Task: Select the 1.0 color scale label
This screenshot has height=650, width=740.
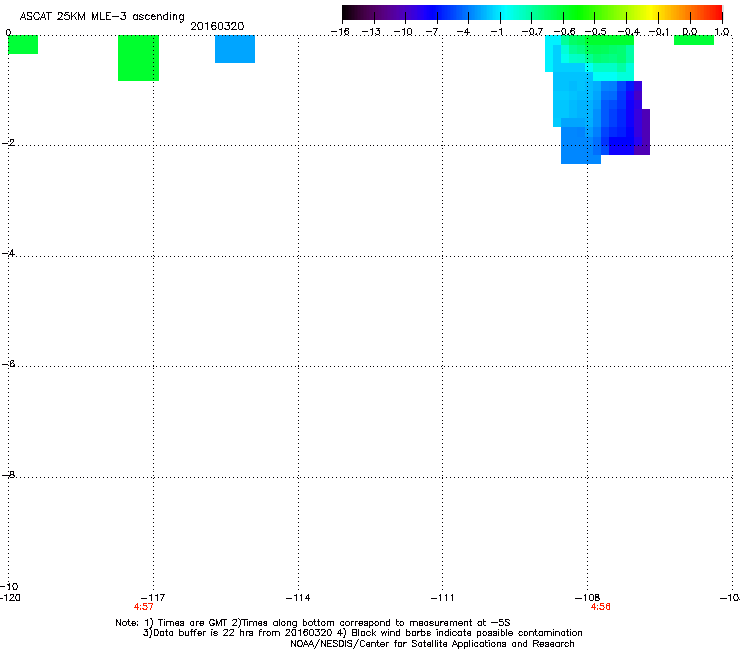Action: (722, 32)
